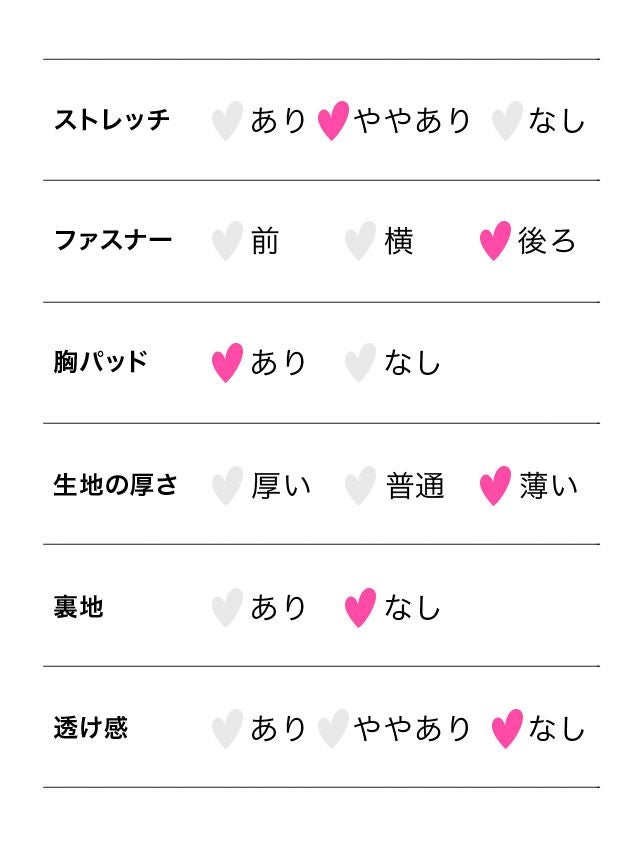Click the 生地の厚さ row label
This screenshot has height=854, width=640.
[x=115, y=485]
